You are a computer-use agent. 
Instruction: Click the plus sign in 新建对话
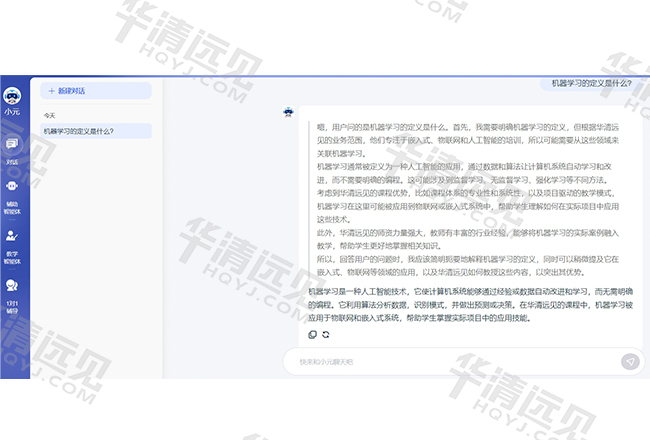(51, 90)
